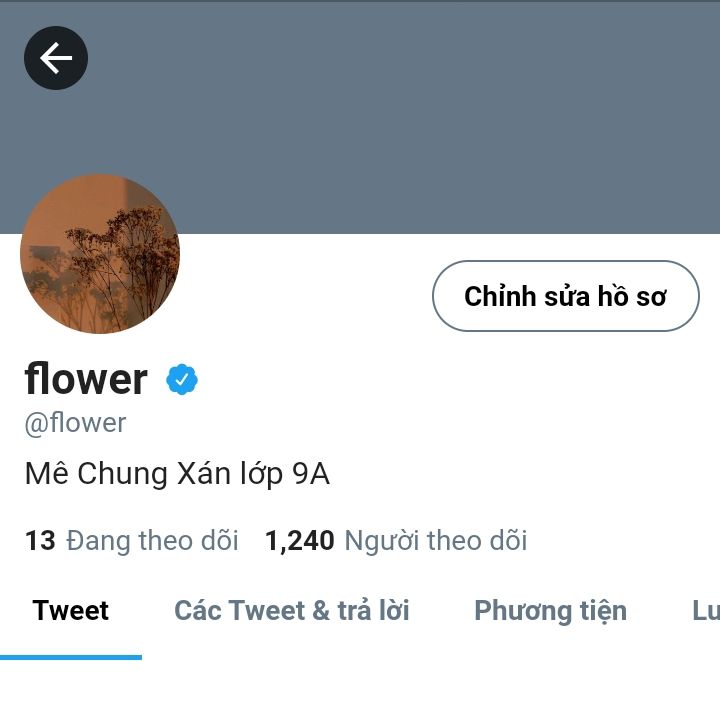The image size is (720, 720).
Task: Click the 1,240 follower count number
Action: click(299, 540)
